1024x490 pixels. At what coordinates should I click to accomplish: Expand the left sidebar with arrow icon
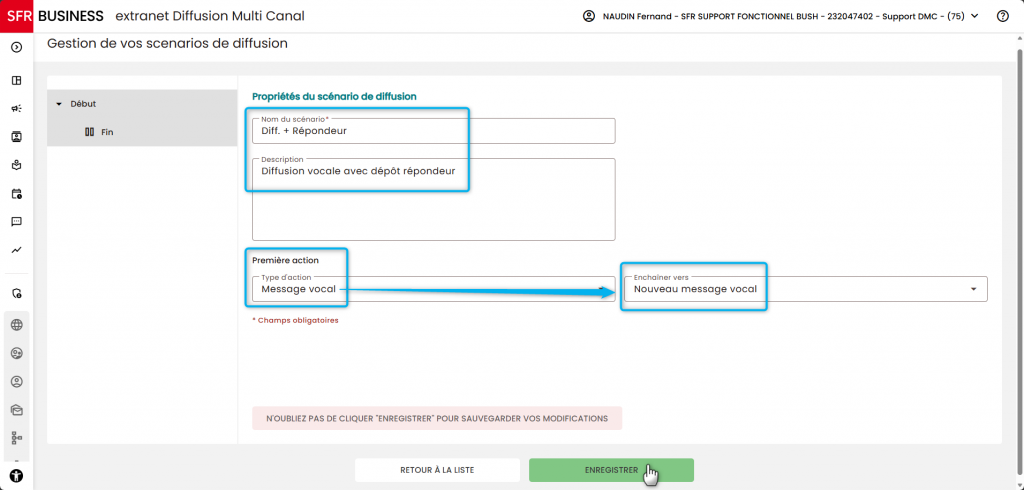tap(17, 47)
